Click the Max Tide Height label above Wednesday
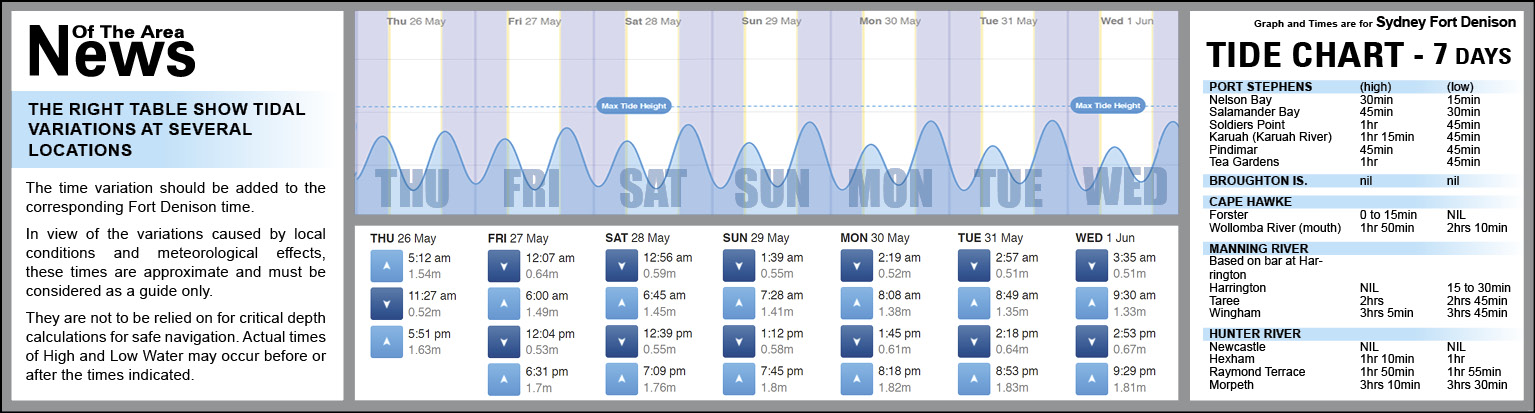 tap(1107, 105)
